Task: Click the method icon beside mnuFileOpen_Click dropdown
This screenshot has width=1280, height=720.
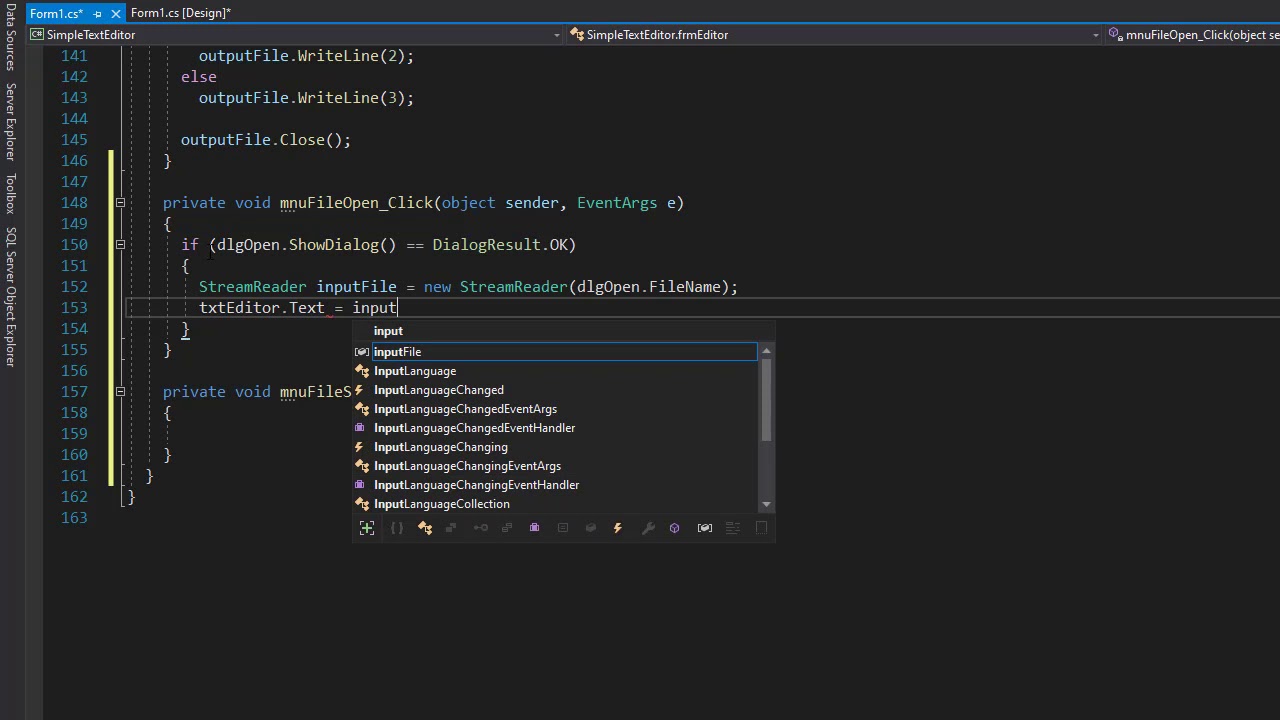Action: [x=1116, y=35]
